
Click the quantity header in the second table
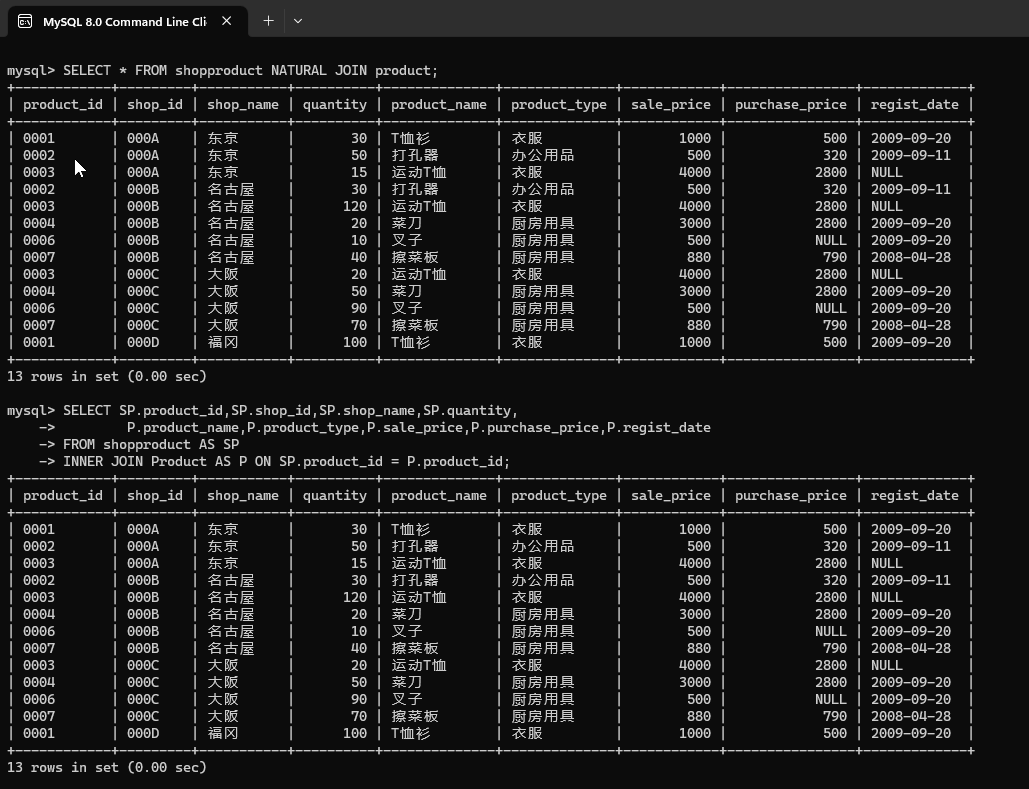pos(335,496)
